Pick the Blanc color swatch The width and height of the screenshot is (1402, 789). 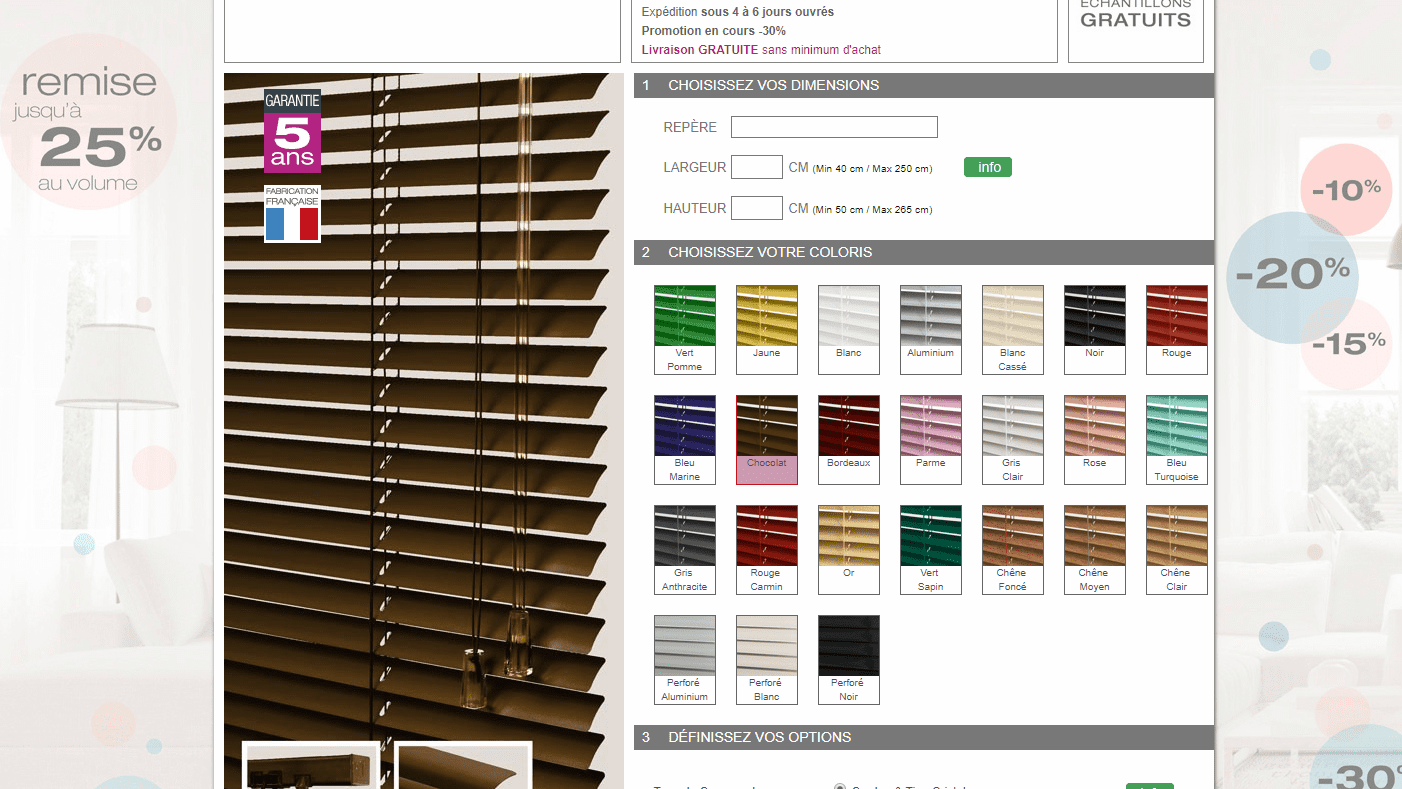[849, 330]
